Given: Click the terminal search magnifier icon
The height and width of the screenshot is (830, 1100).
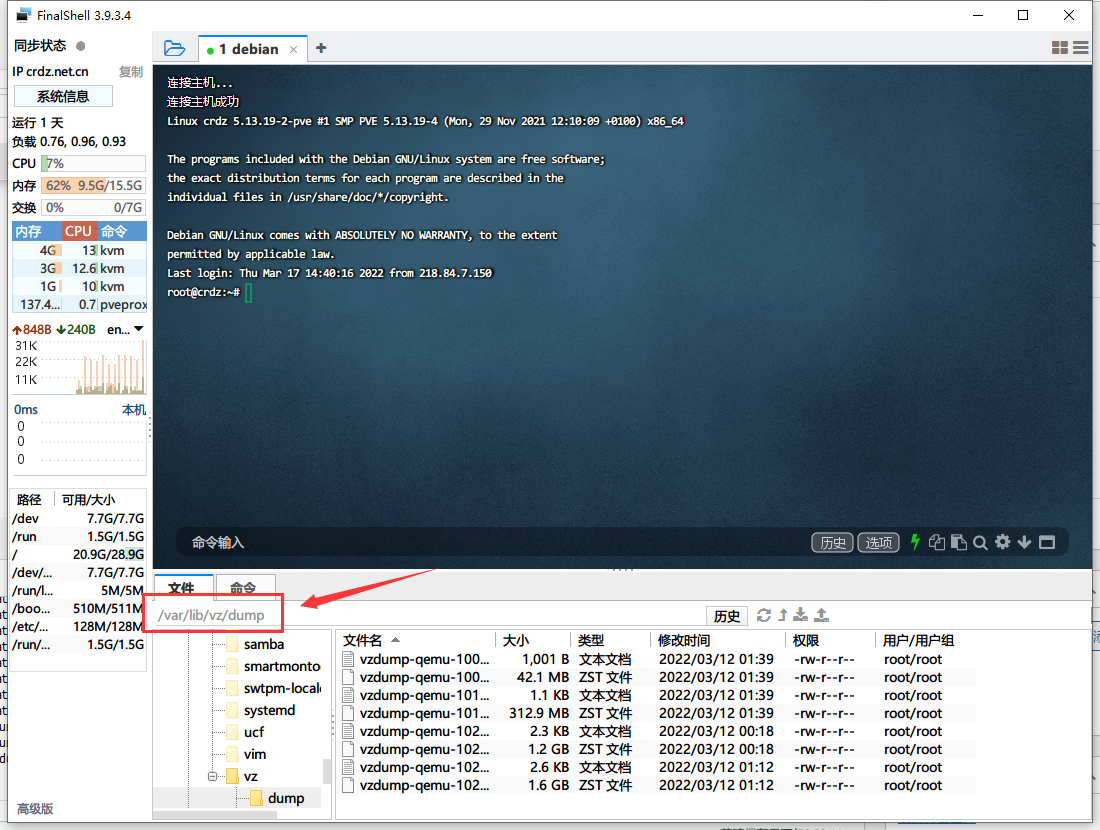Looking at the screenshot, I should pyautogui.click(x=980, y=542).
